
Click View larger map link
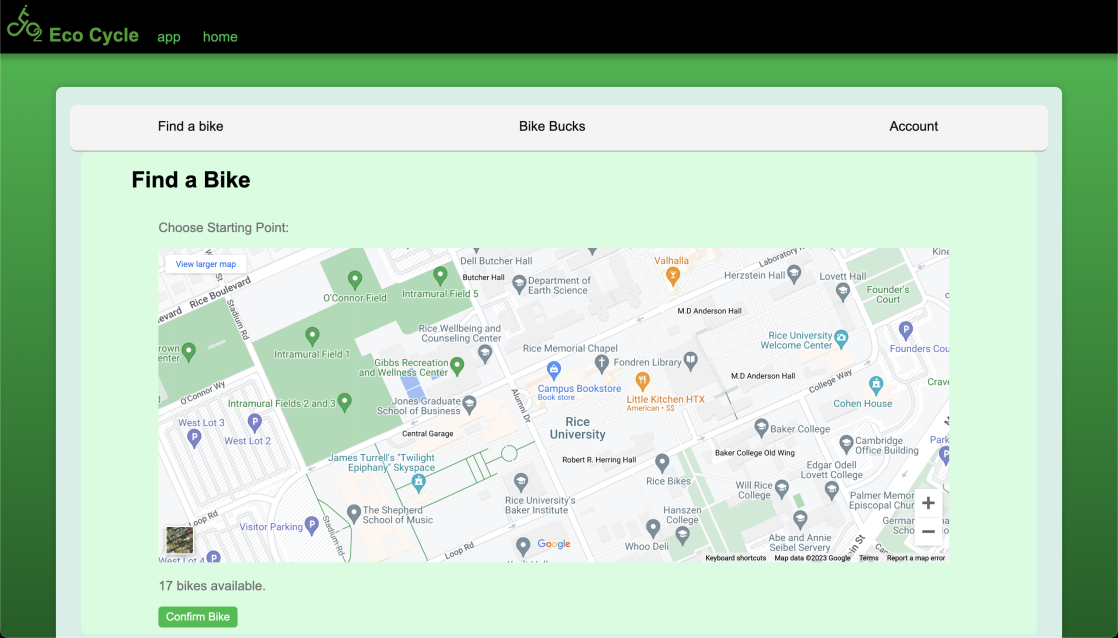[x=205, y=264]
